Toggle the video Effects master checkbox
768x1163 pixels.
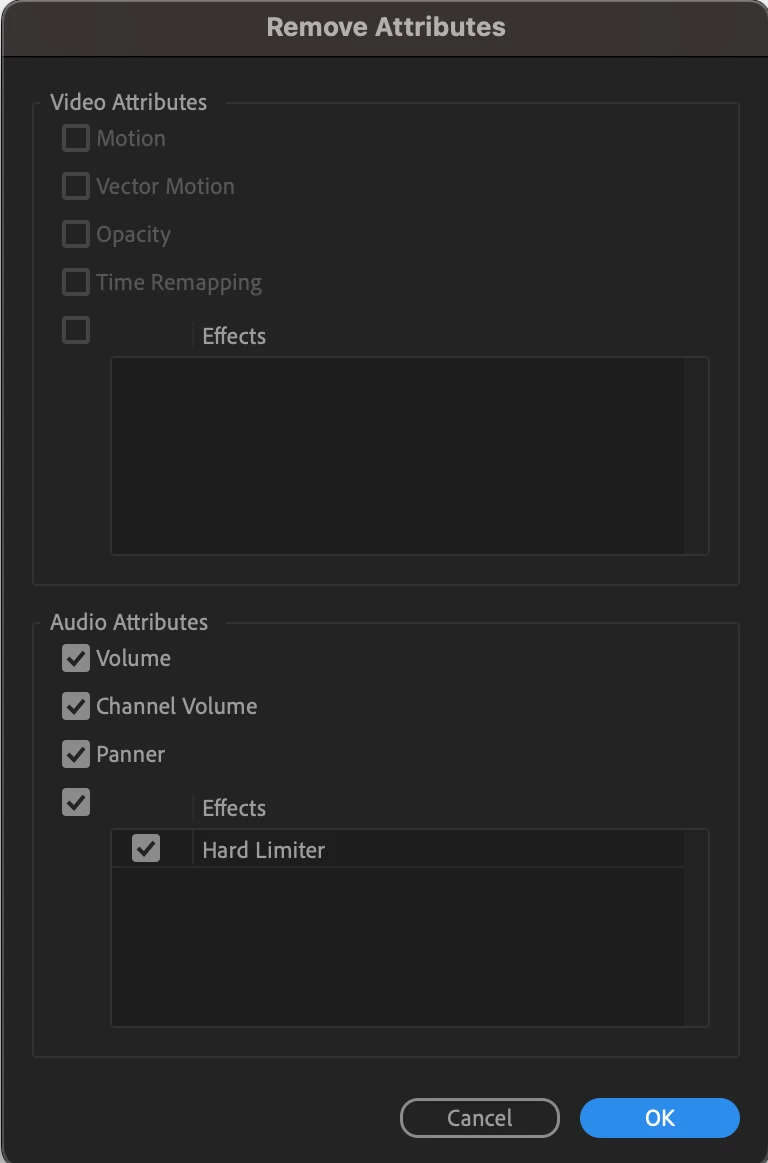[76, 330]
